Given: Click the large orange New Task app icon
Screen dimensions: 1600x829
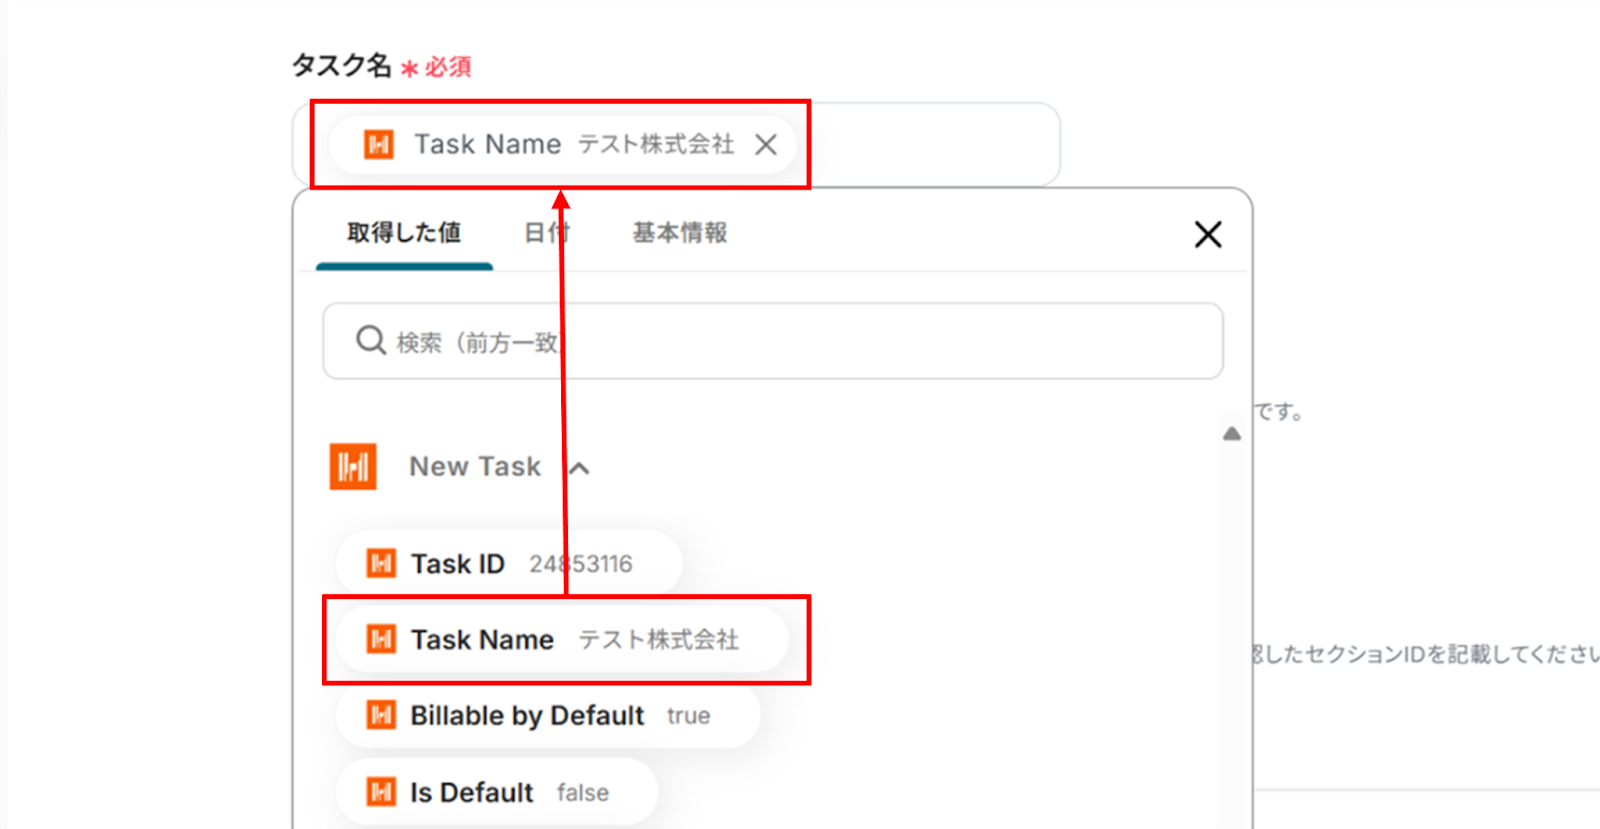Looking at the screenshot, I should 353,467.
